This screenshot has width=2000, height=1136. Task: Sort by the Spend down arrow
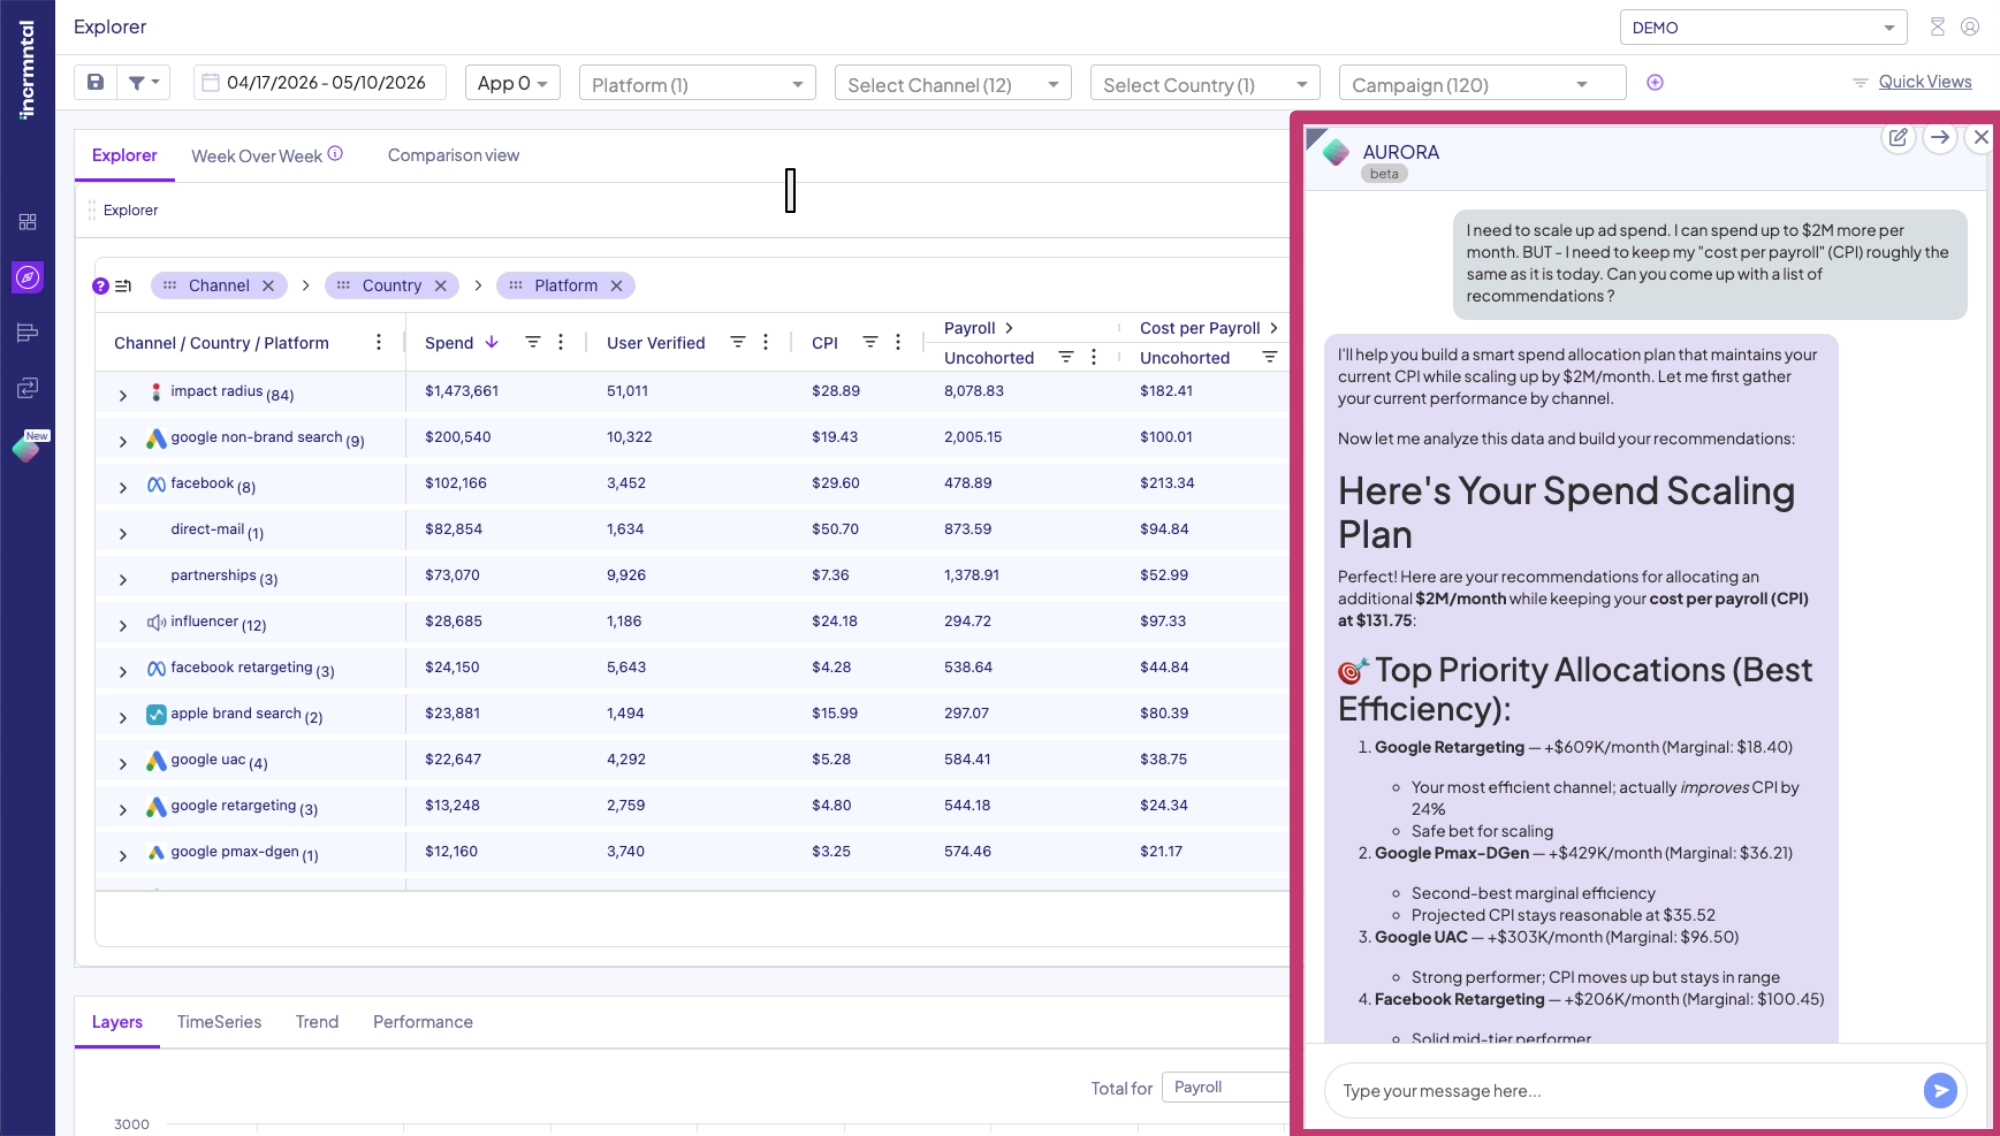491,342
